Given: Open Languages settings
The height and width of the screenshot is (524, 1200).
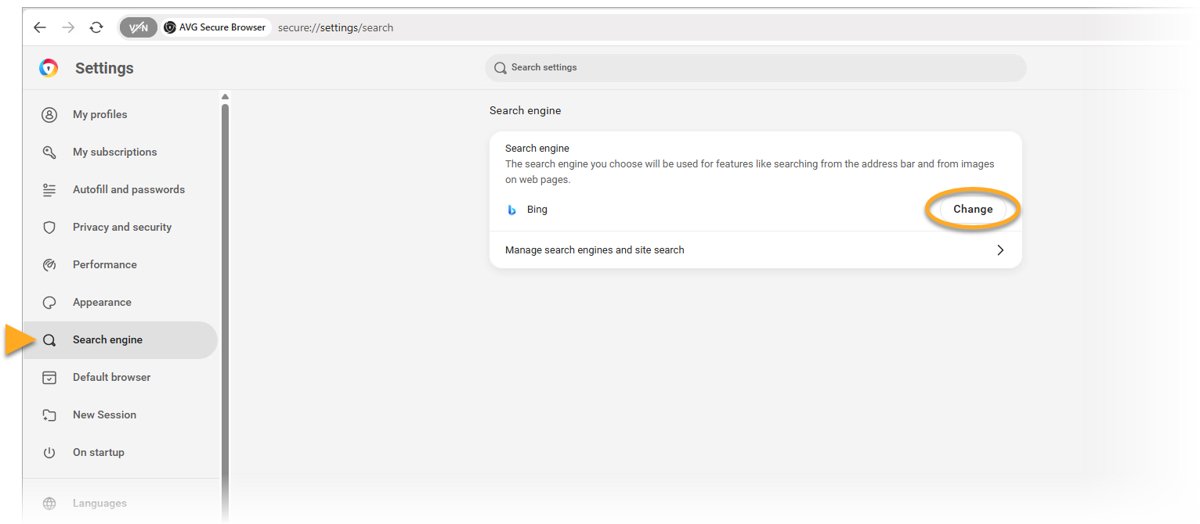Looking at the screenshot, I should tap(120, 503).
